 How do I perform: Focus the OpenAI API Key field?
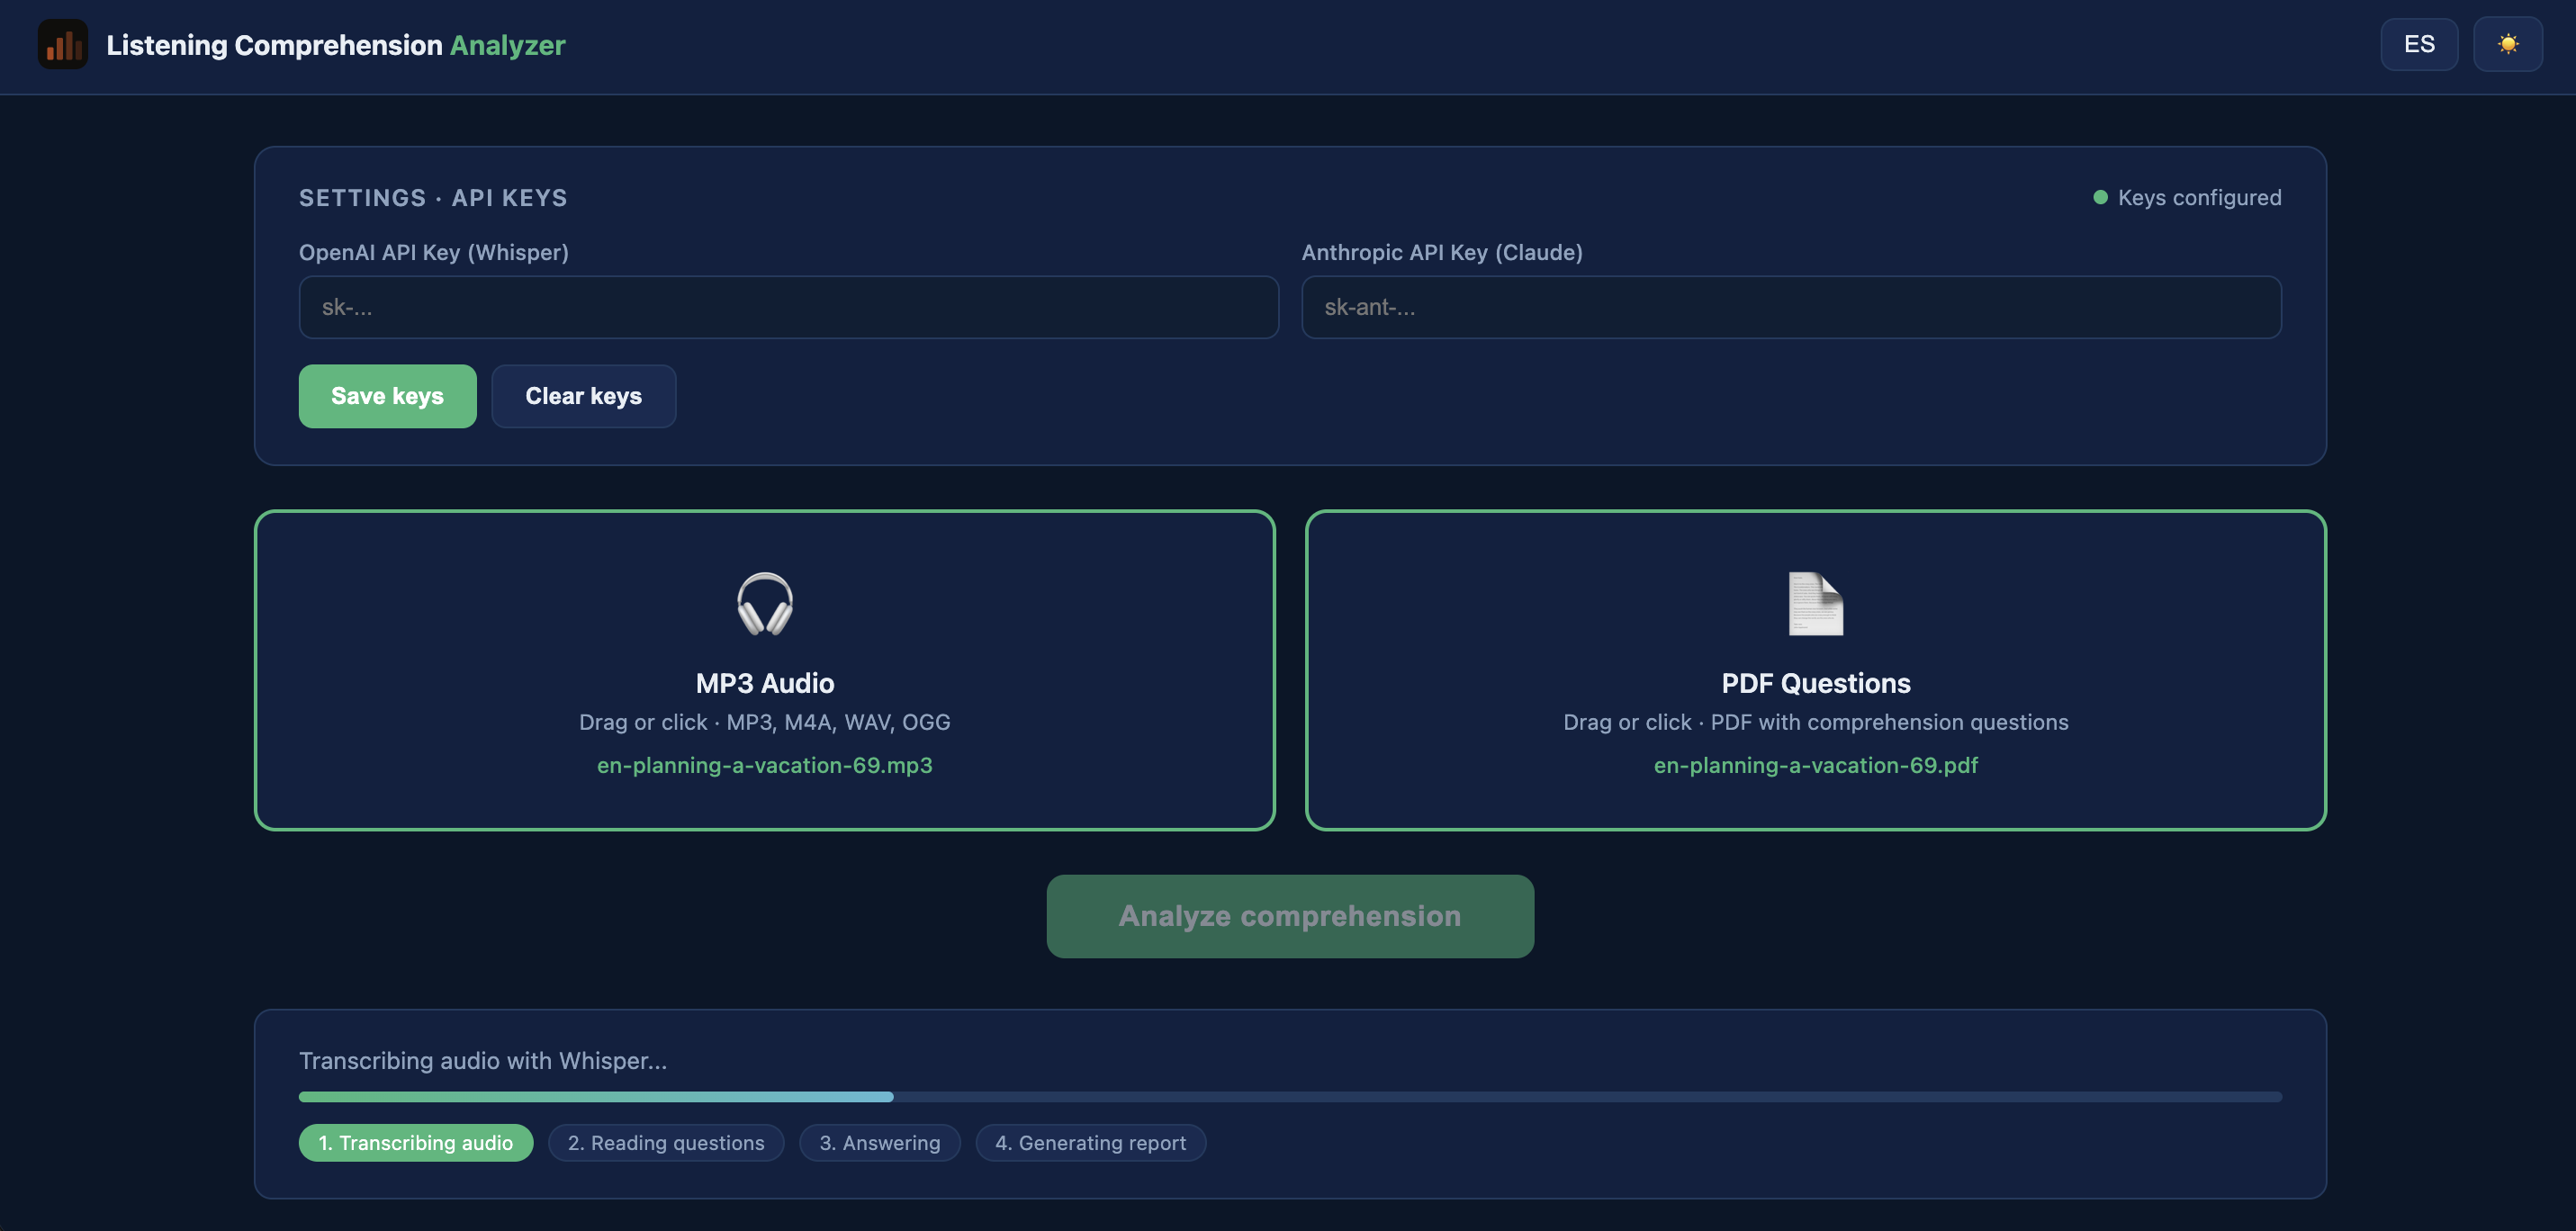788,307
